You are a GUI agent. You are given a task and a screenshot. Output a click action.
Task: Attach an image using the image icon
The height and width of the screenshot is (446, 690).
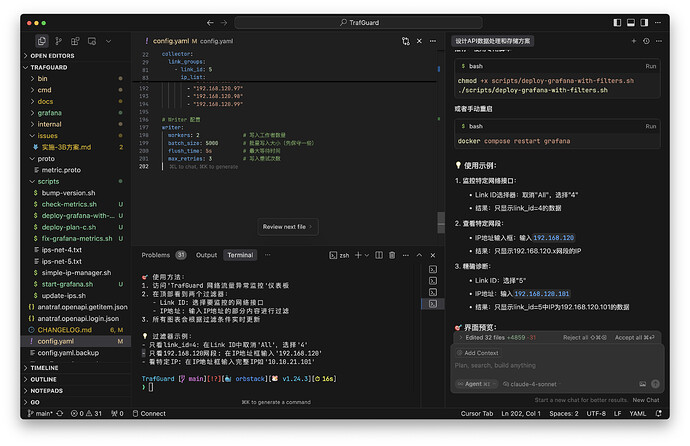(x=642, y=384)
